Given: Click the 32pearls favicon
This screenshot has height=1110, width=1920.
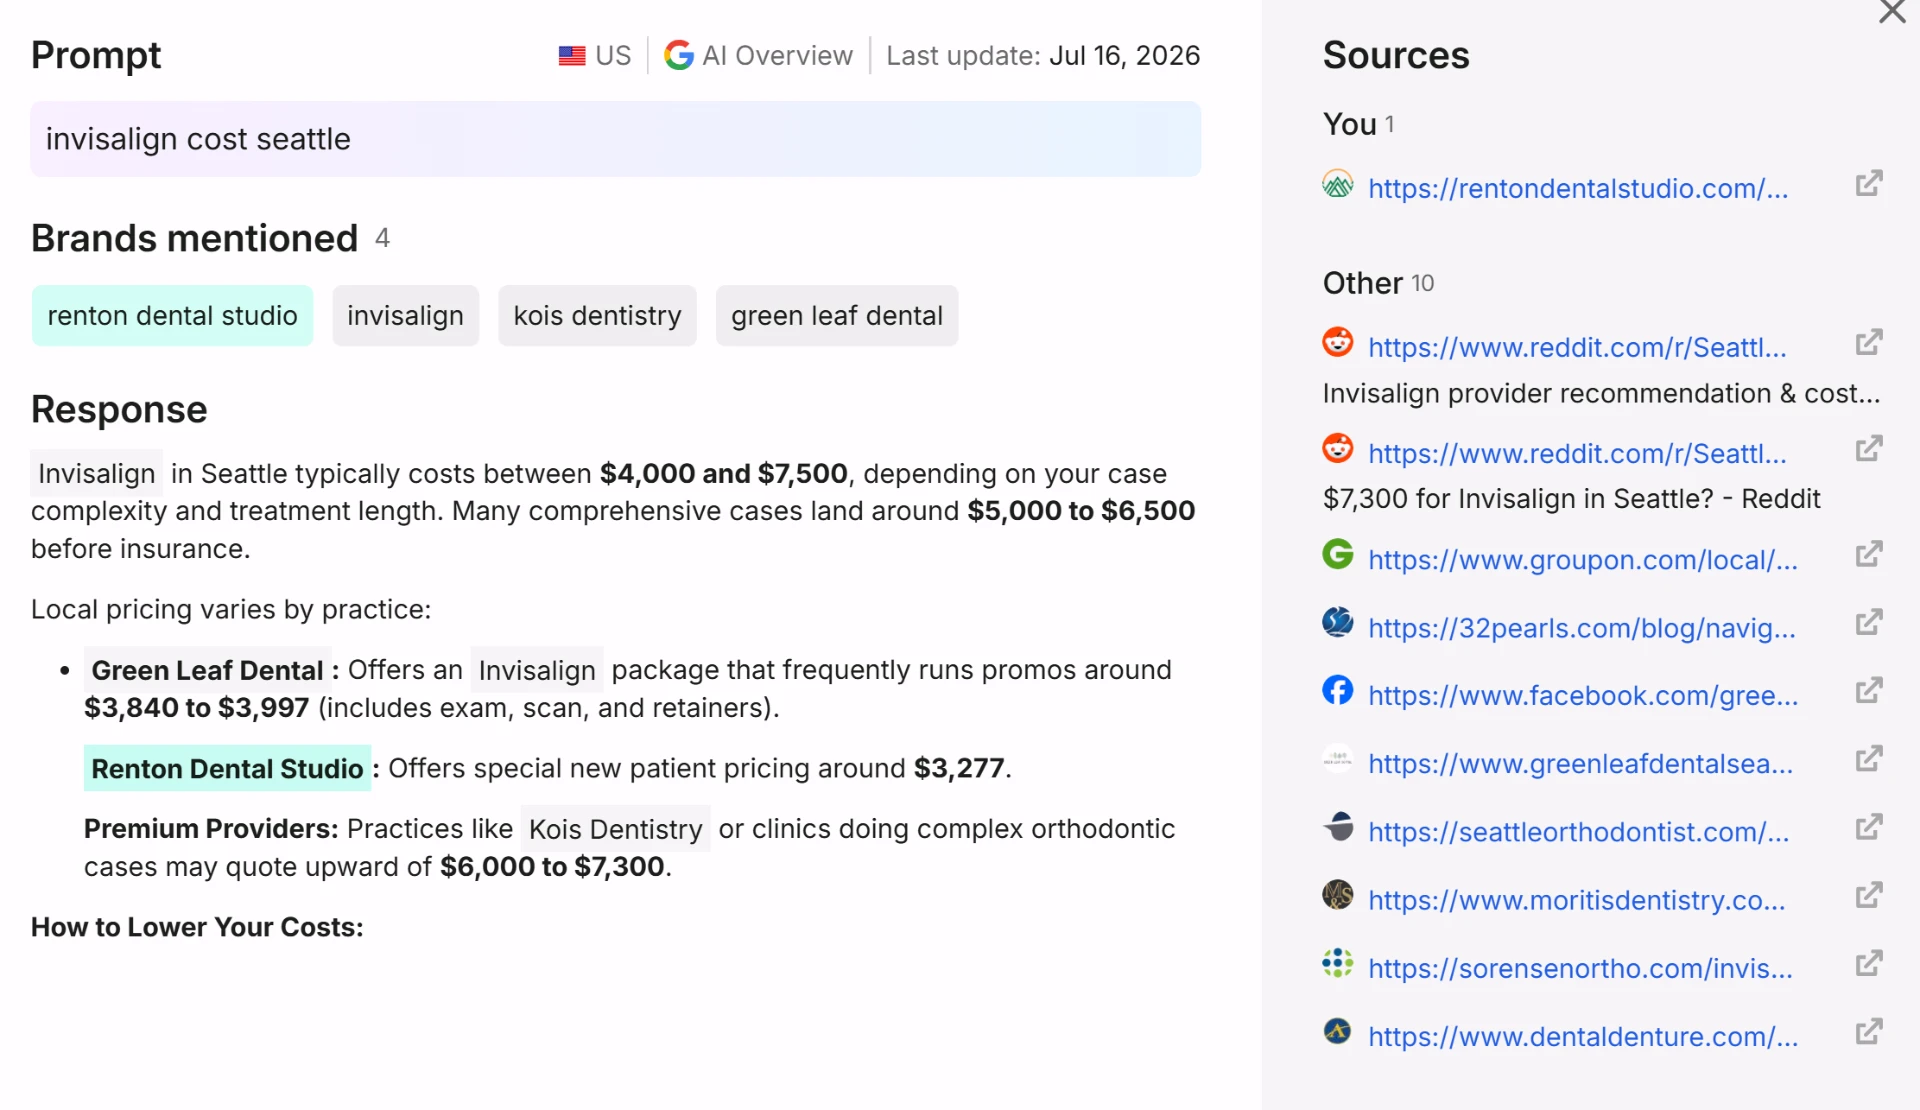Looking at the screenshot, I should [x=1337, y=622].
